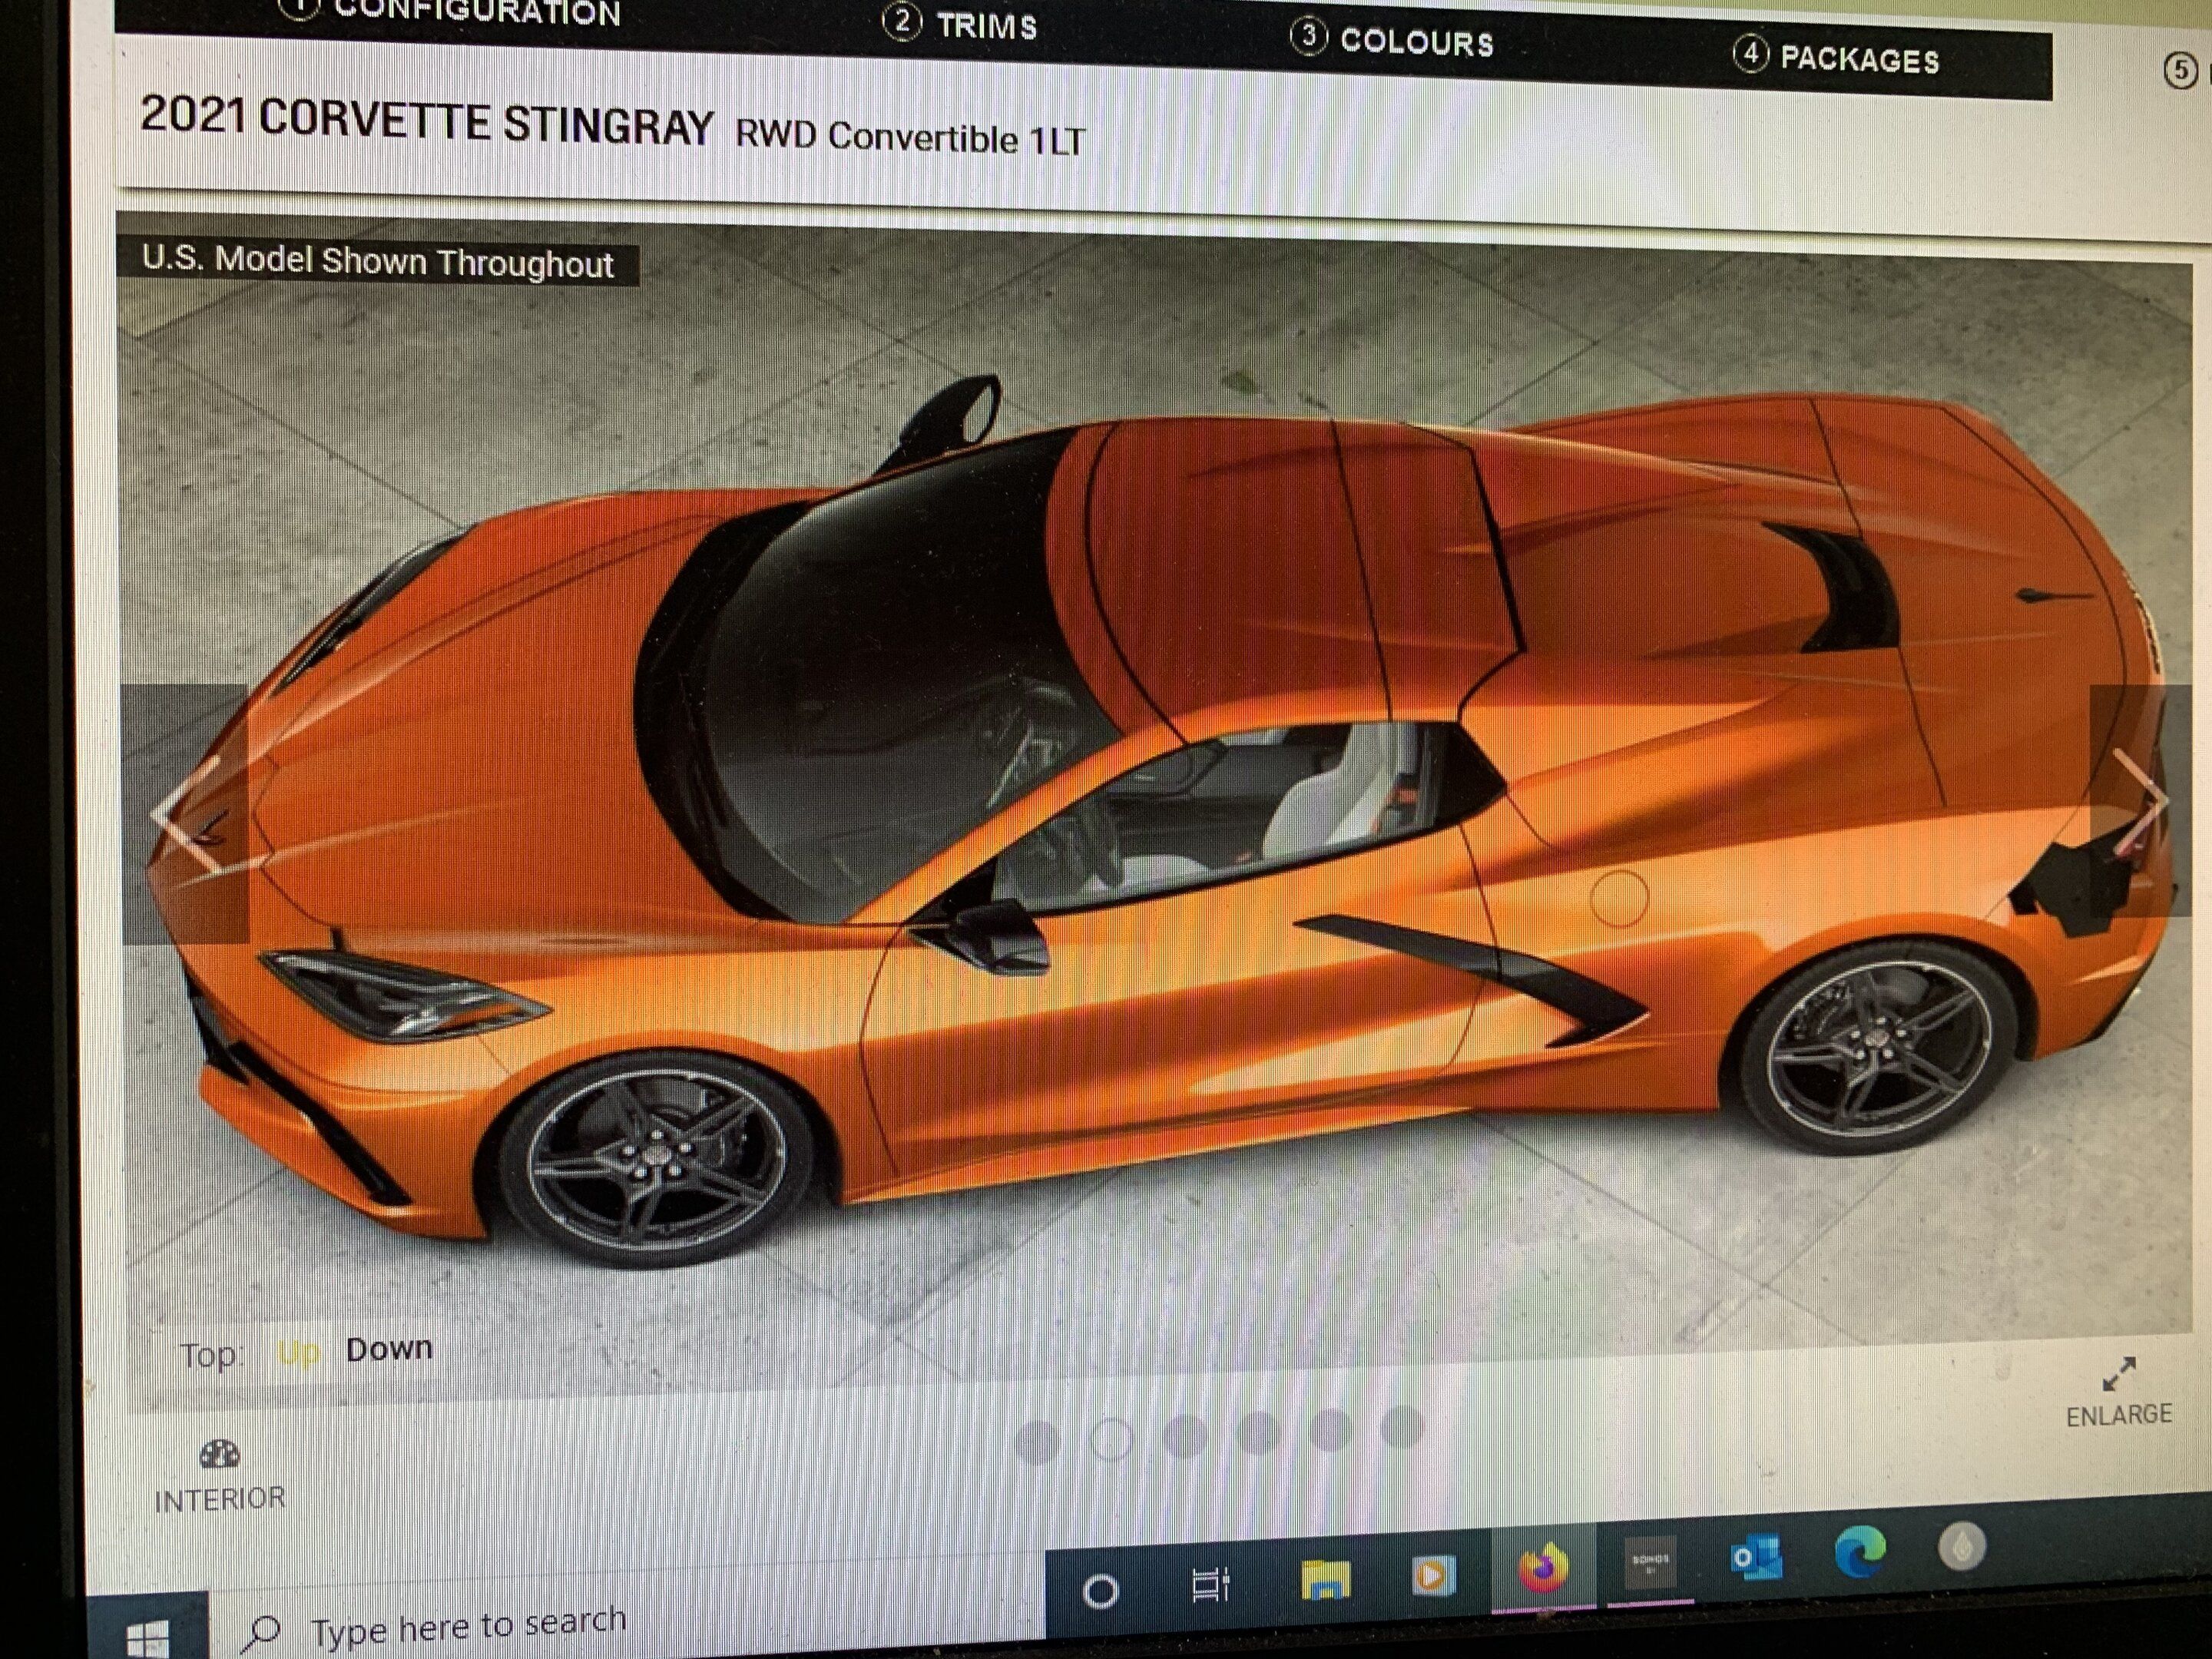Click the Enlarge arrows icon
Image resolution: width=2212 pixels, height=1659 pixels.
coord(2118,1374)
